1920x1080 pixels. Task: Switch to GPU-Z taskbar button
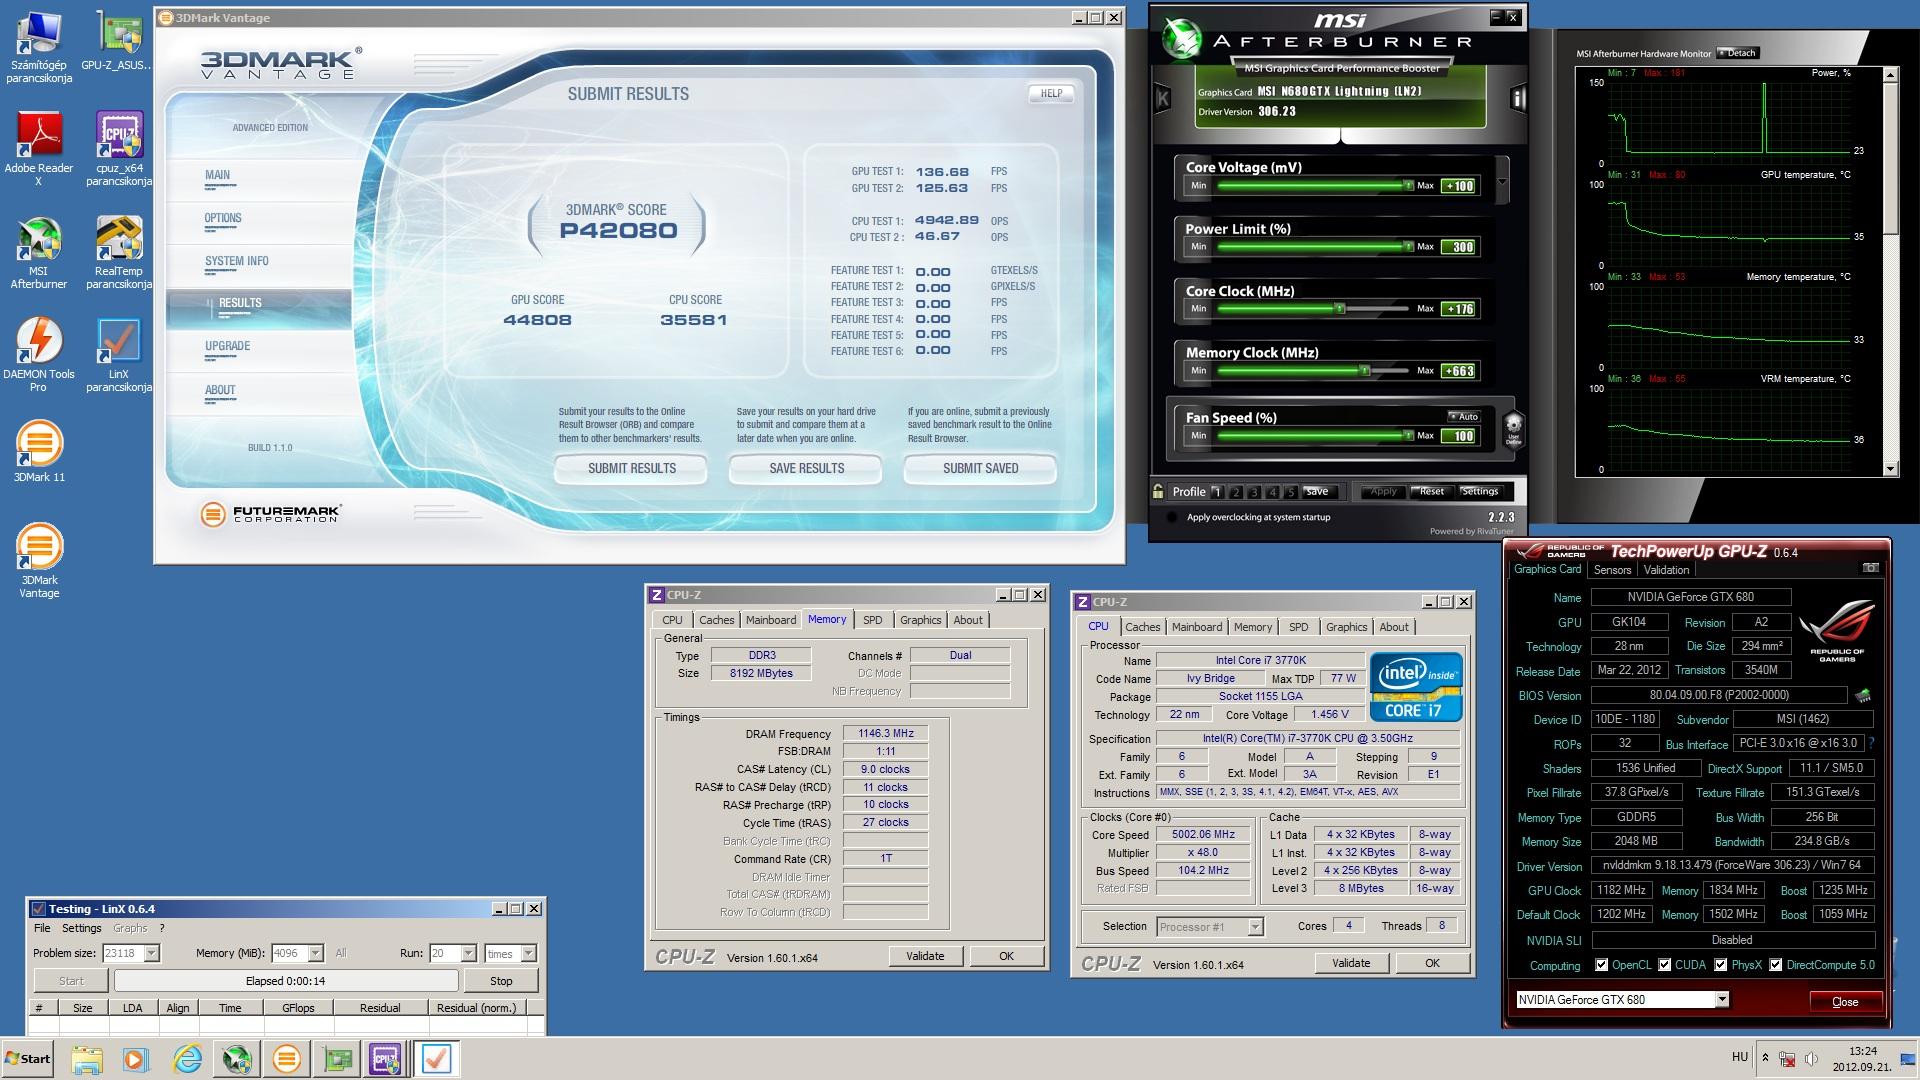point(337,1059)
